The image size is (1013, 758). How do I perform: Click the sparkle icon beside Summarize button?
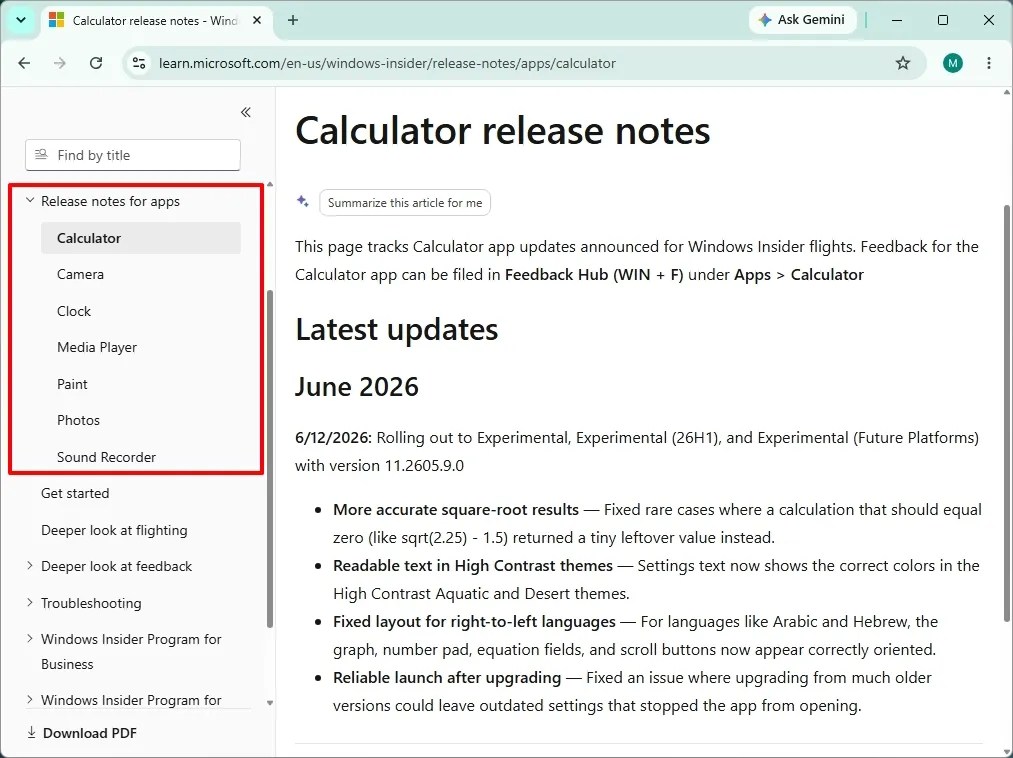pos(302,201)
